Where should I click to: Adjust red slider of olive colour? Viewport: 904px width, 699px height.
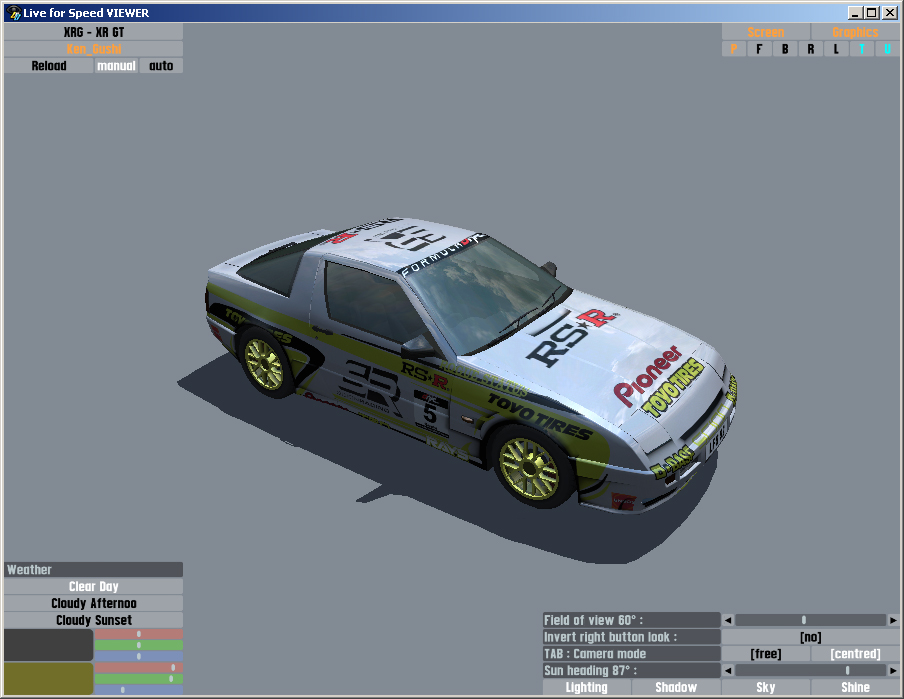(x=138, y=667)
